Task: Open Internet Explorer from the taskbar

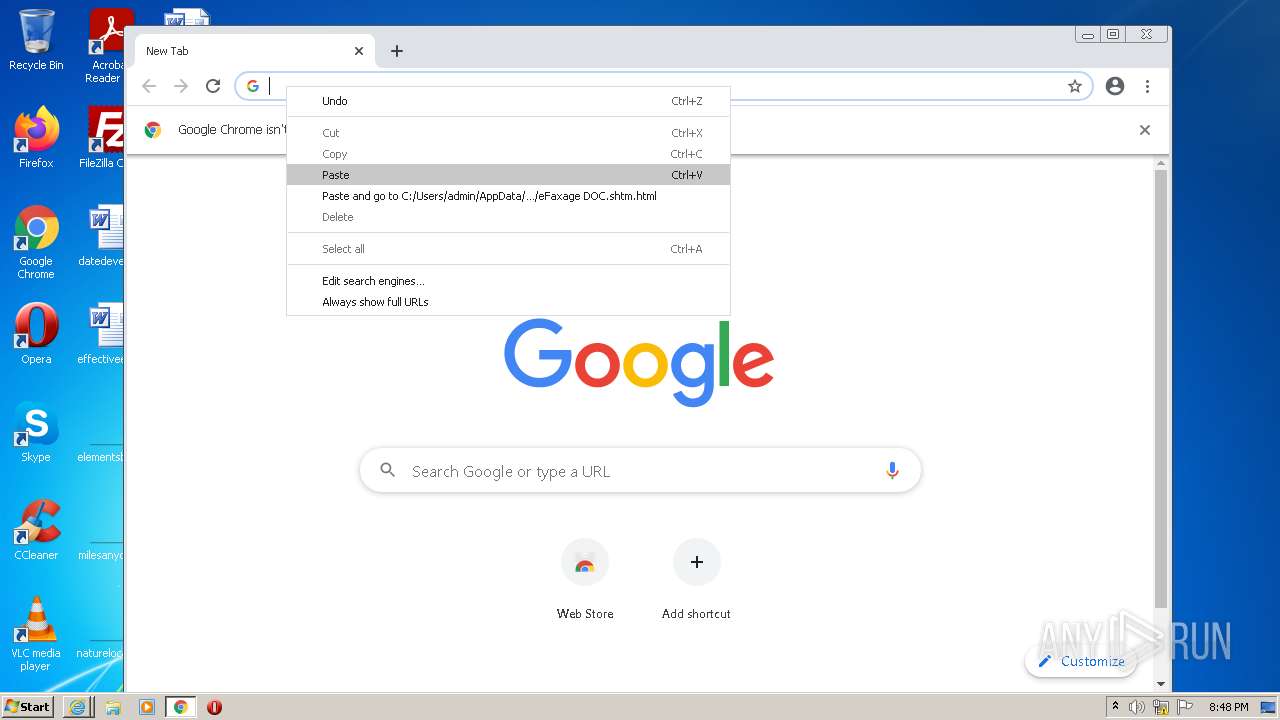Action: 78,707
